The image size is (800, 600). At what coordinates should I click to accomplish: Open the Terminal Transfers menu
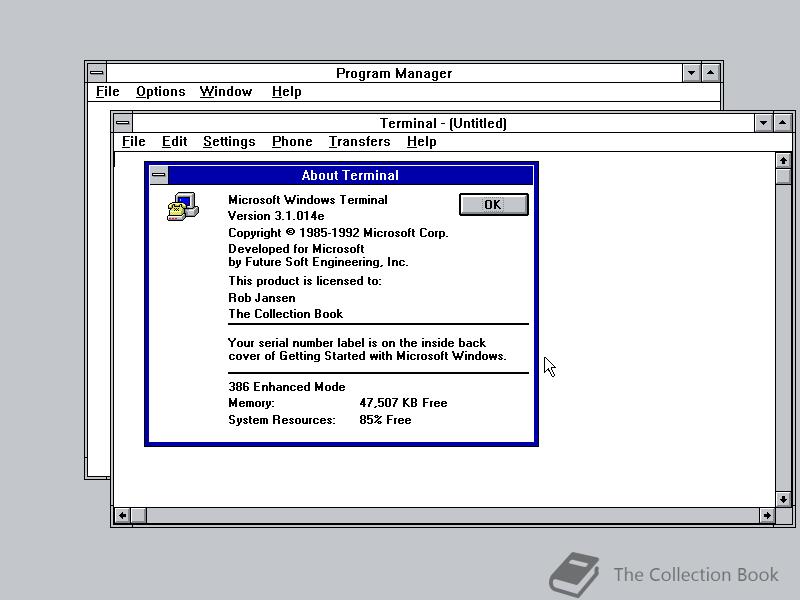(x=359, y=141)
